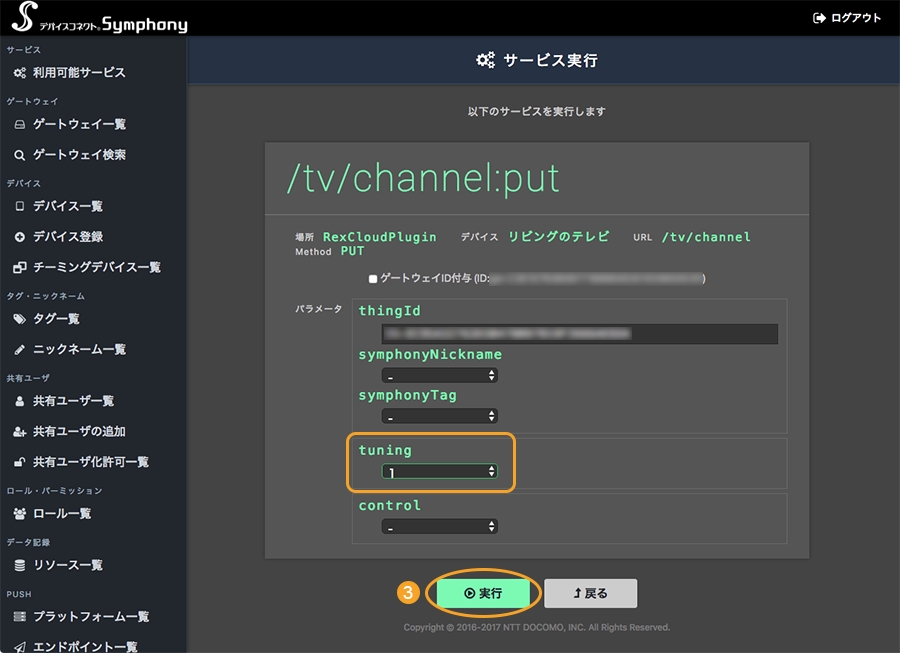Click the リビングのテレビ device name
The width and height of the screenshot is (900, 653).
tap(558, 237)
